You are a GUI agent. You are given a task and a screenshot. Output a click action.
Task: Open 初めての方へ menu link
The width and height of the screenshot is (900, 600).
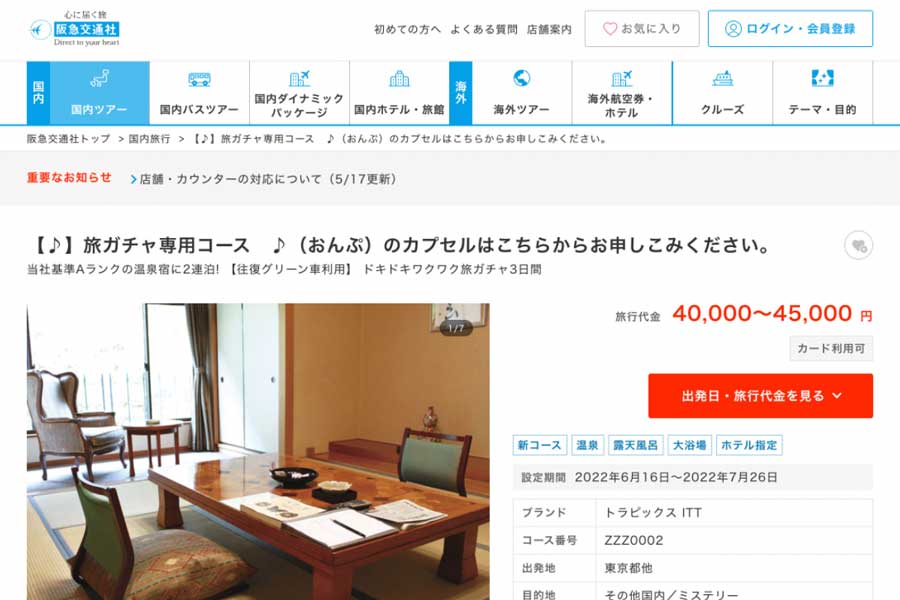(x=407, y=29)
